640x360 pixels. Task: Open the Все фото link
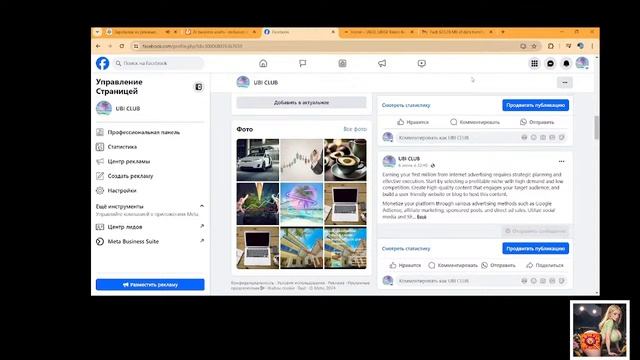click(355, 129)
